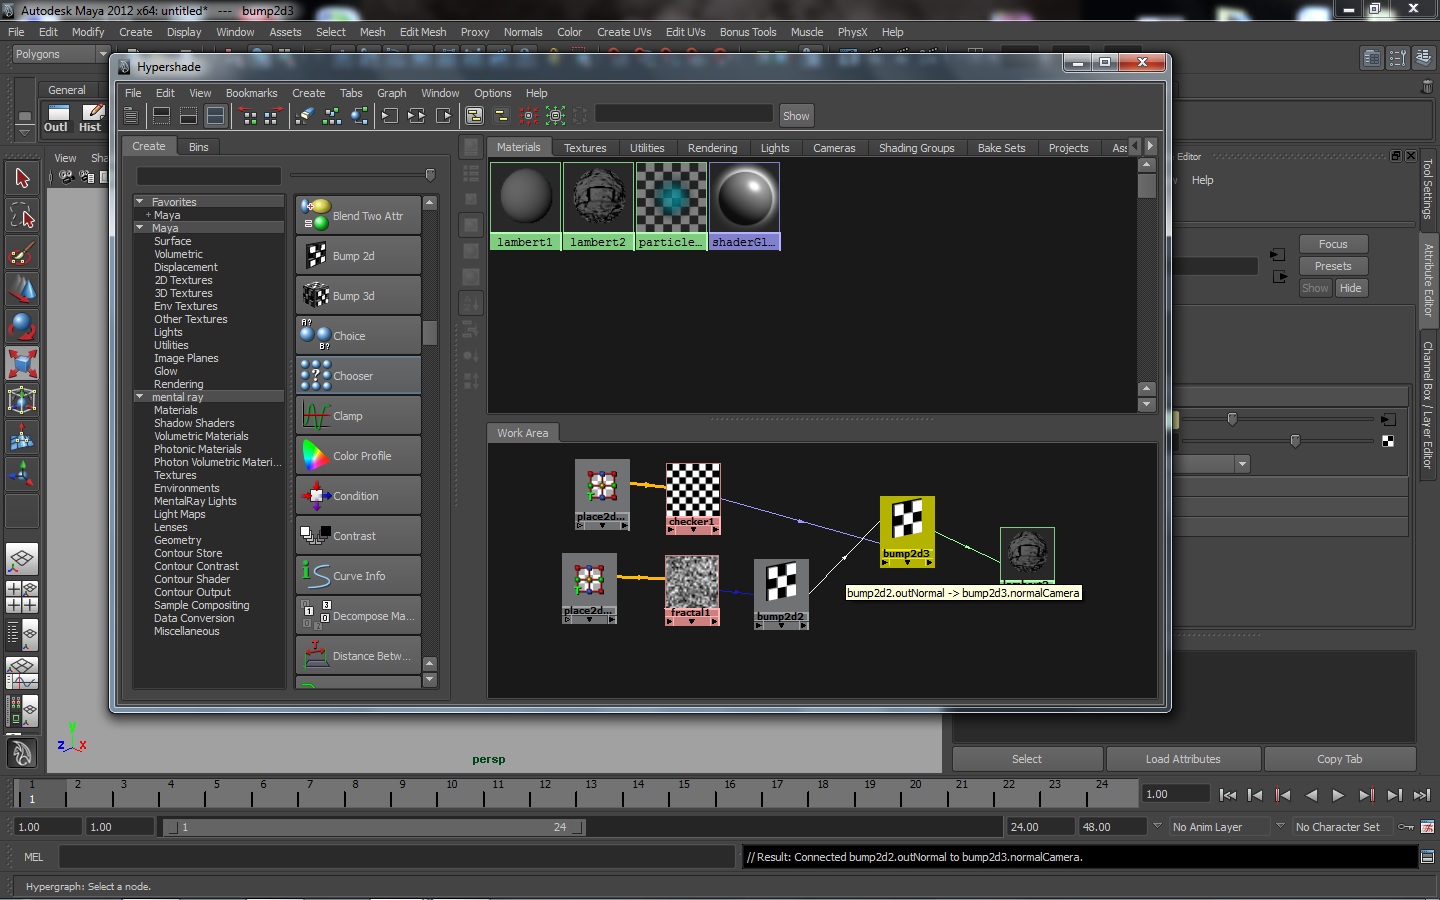Show previous graph arrow icon
This screenshot has height=900, width=1440.
[x=249, y=116]
